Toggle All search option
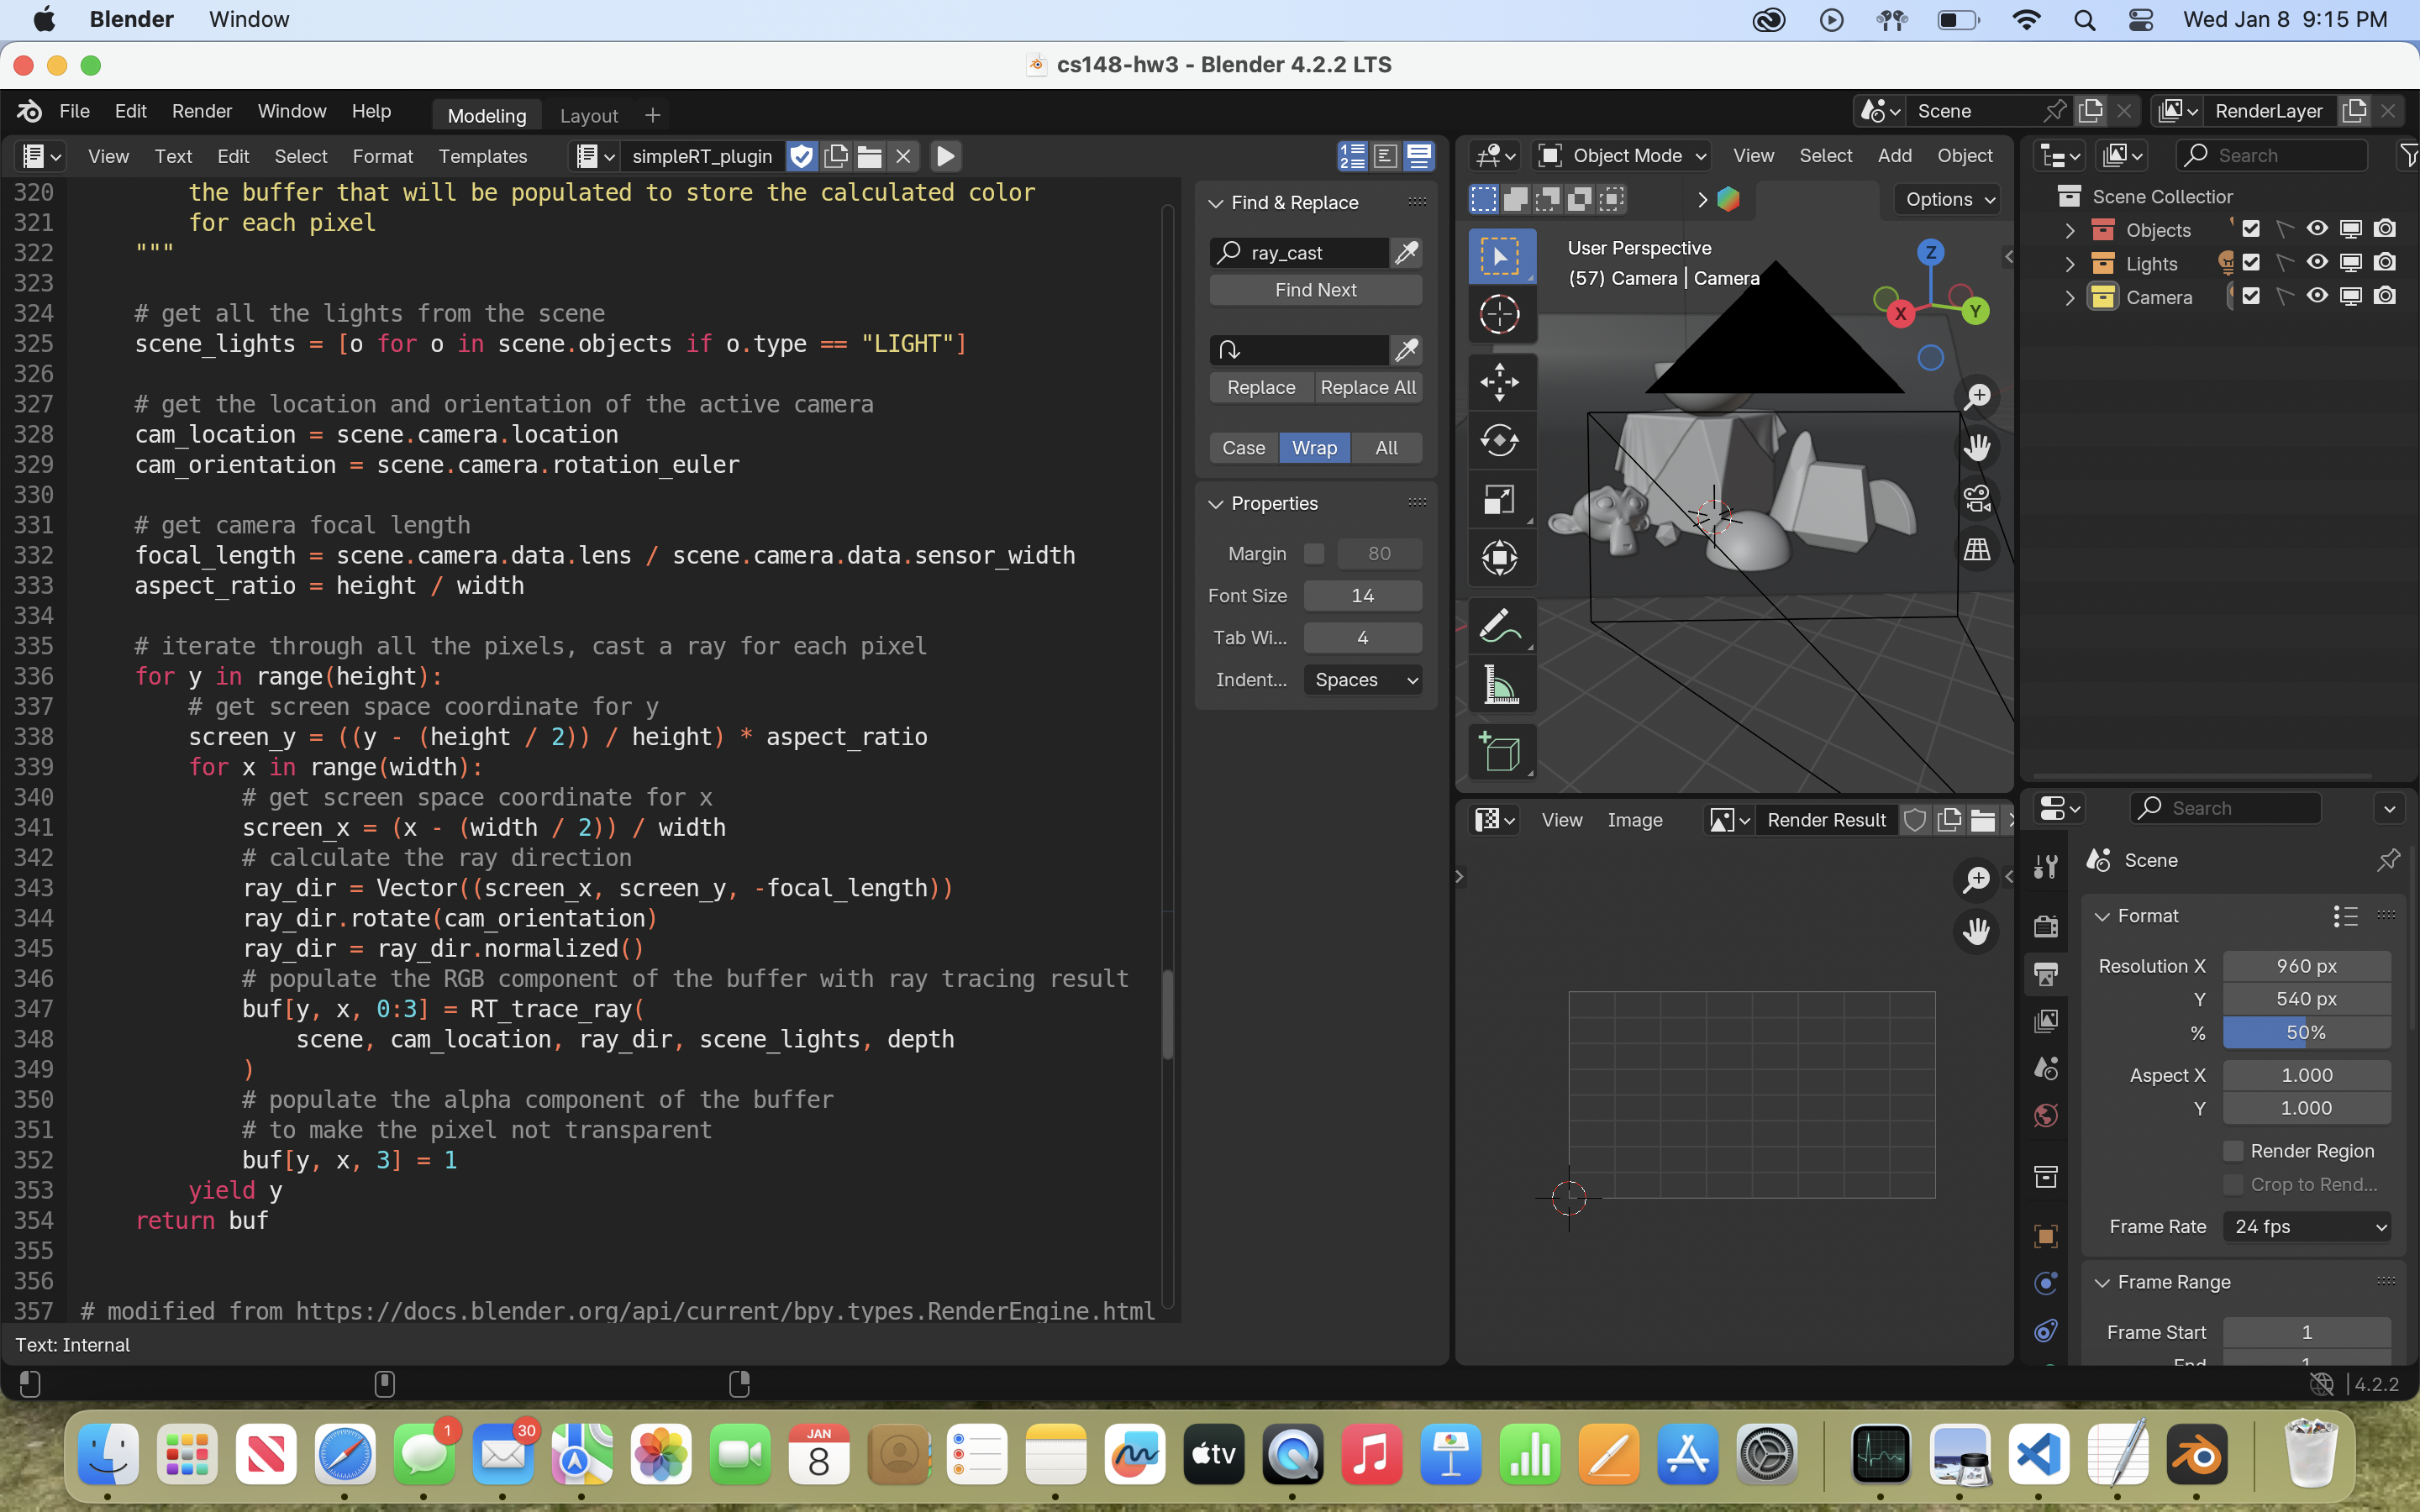This screenshot has height=1512, width=2420. coord(1386,448)
